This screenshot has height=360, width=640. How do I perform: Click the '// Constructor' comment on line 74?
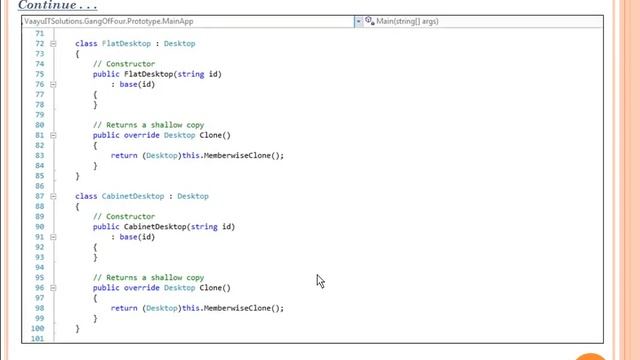tap(124, 64)
